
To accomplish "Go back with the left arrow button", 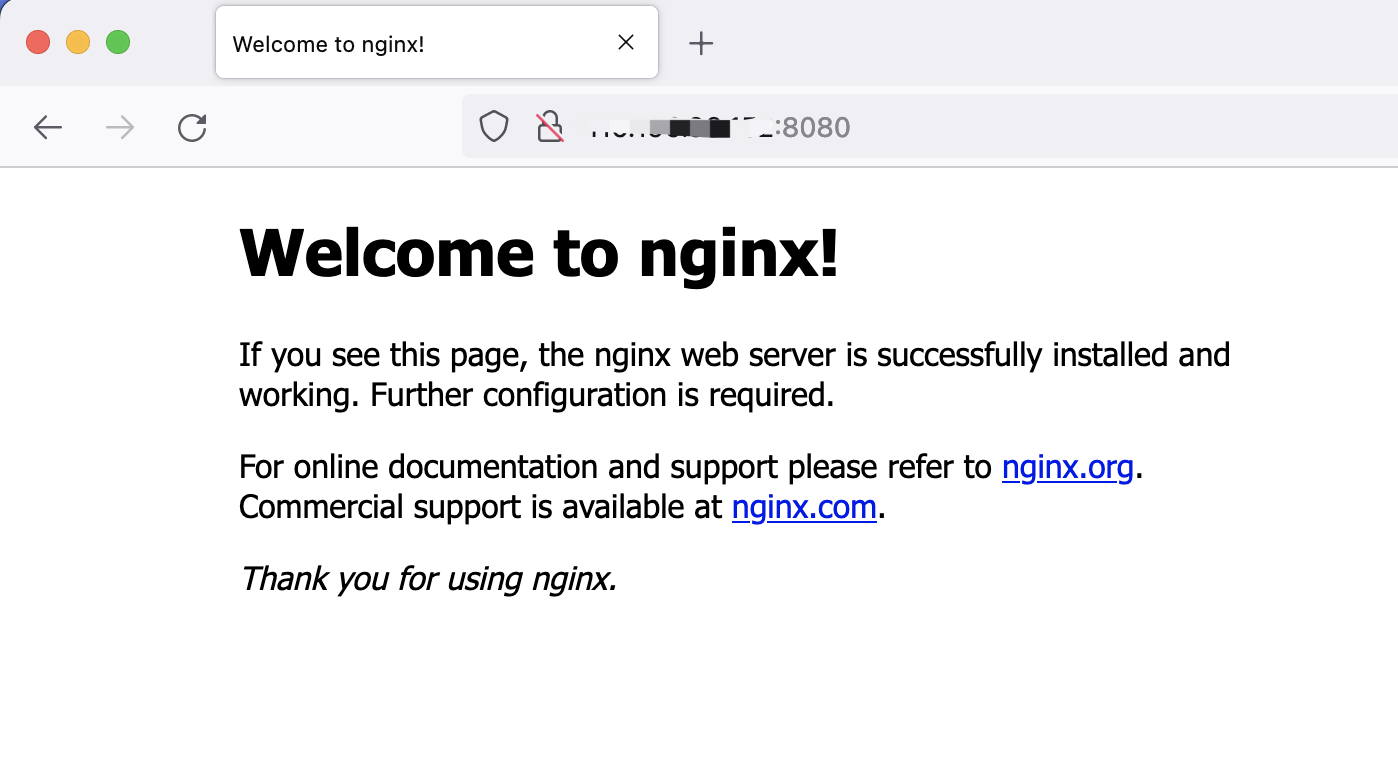I will [x=48, y=127].
